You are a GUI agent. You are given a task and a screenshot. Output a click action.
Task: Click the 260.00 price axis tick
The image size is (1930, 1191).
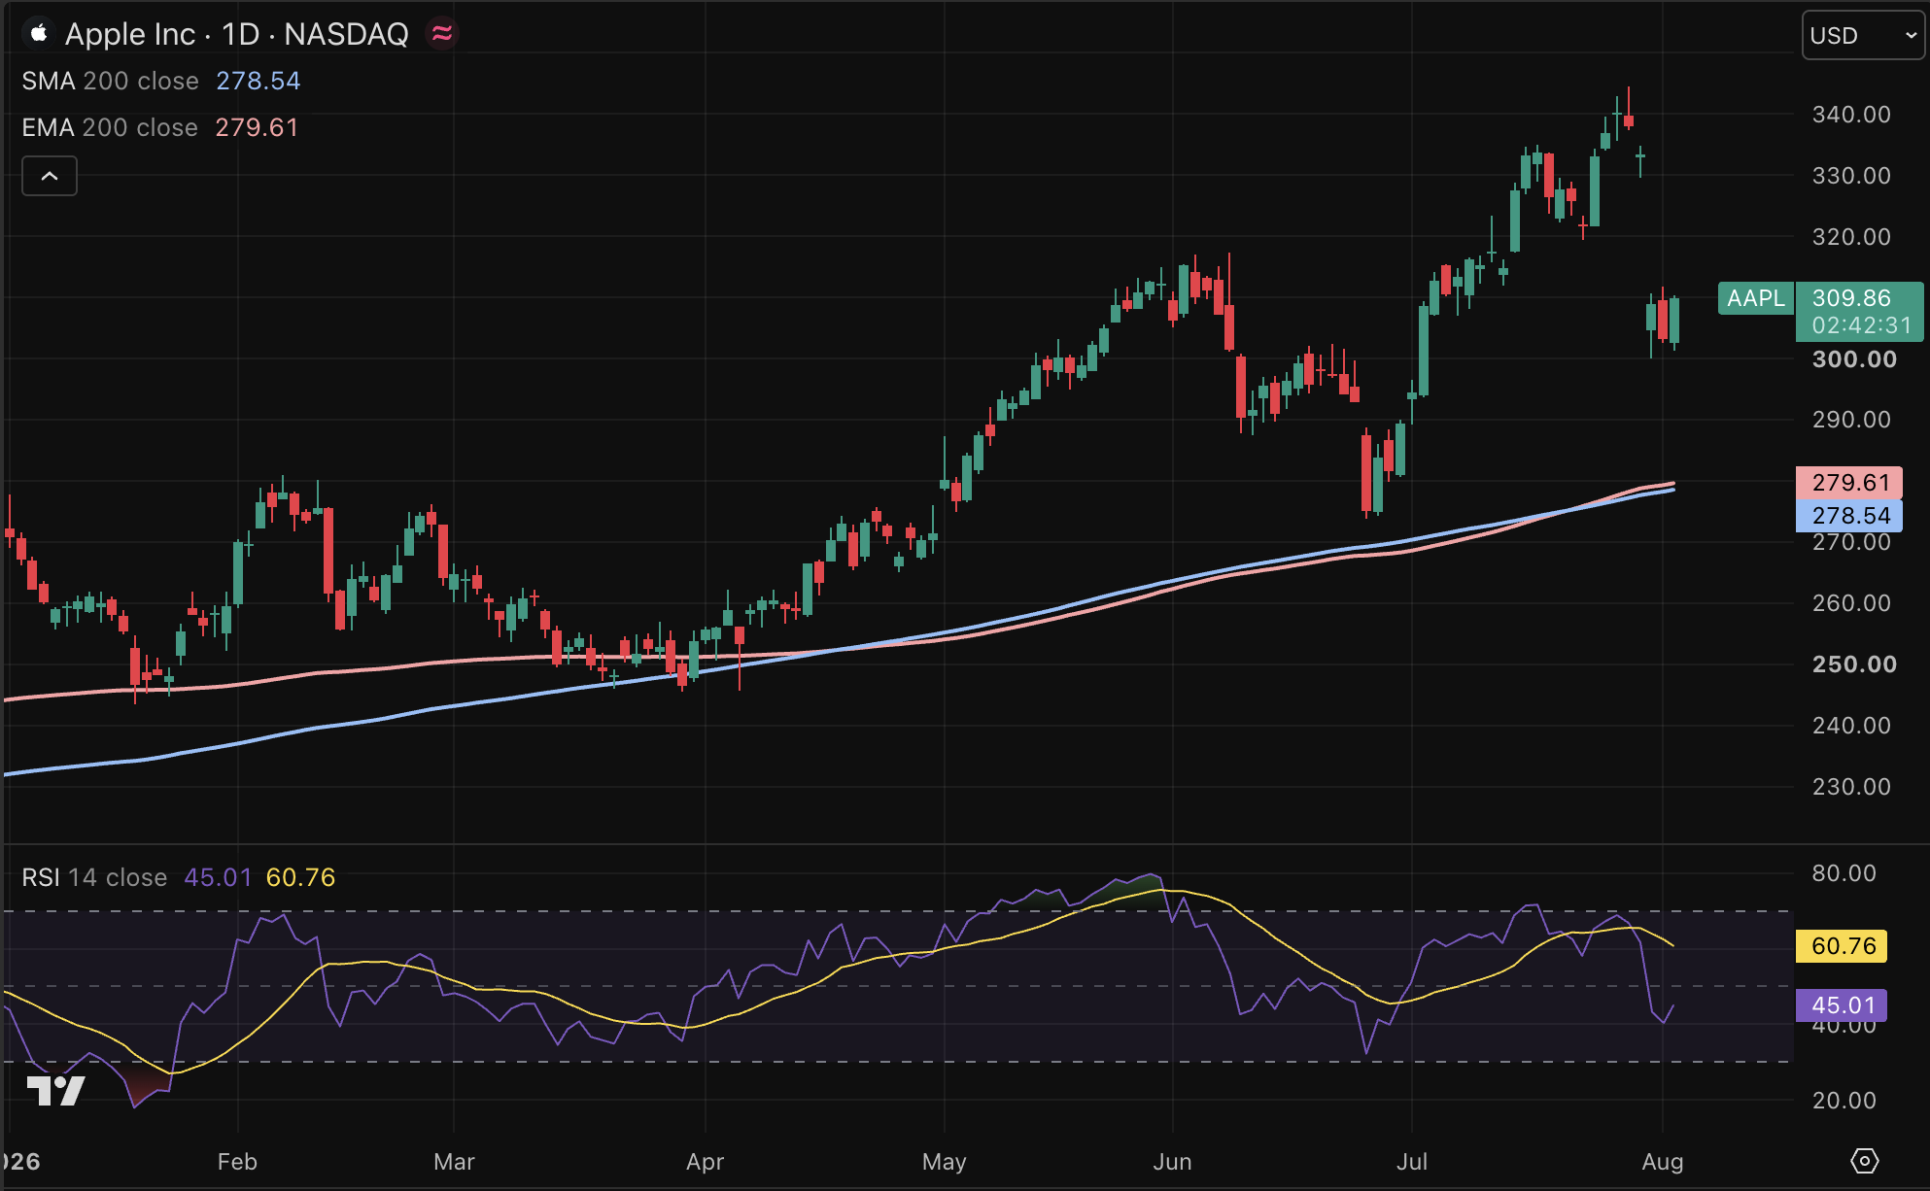coord(1852,603)
